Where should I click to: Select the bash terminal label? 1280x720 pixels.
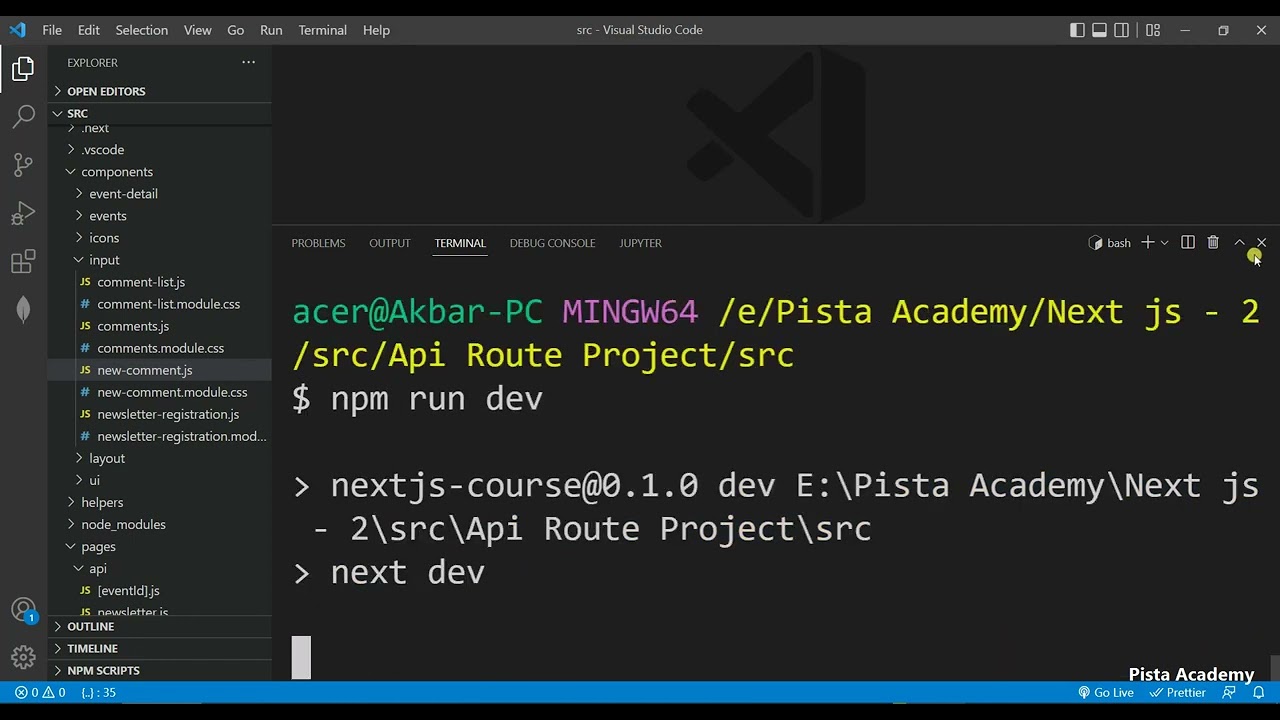1110,243
